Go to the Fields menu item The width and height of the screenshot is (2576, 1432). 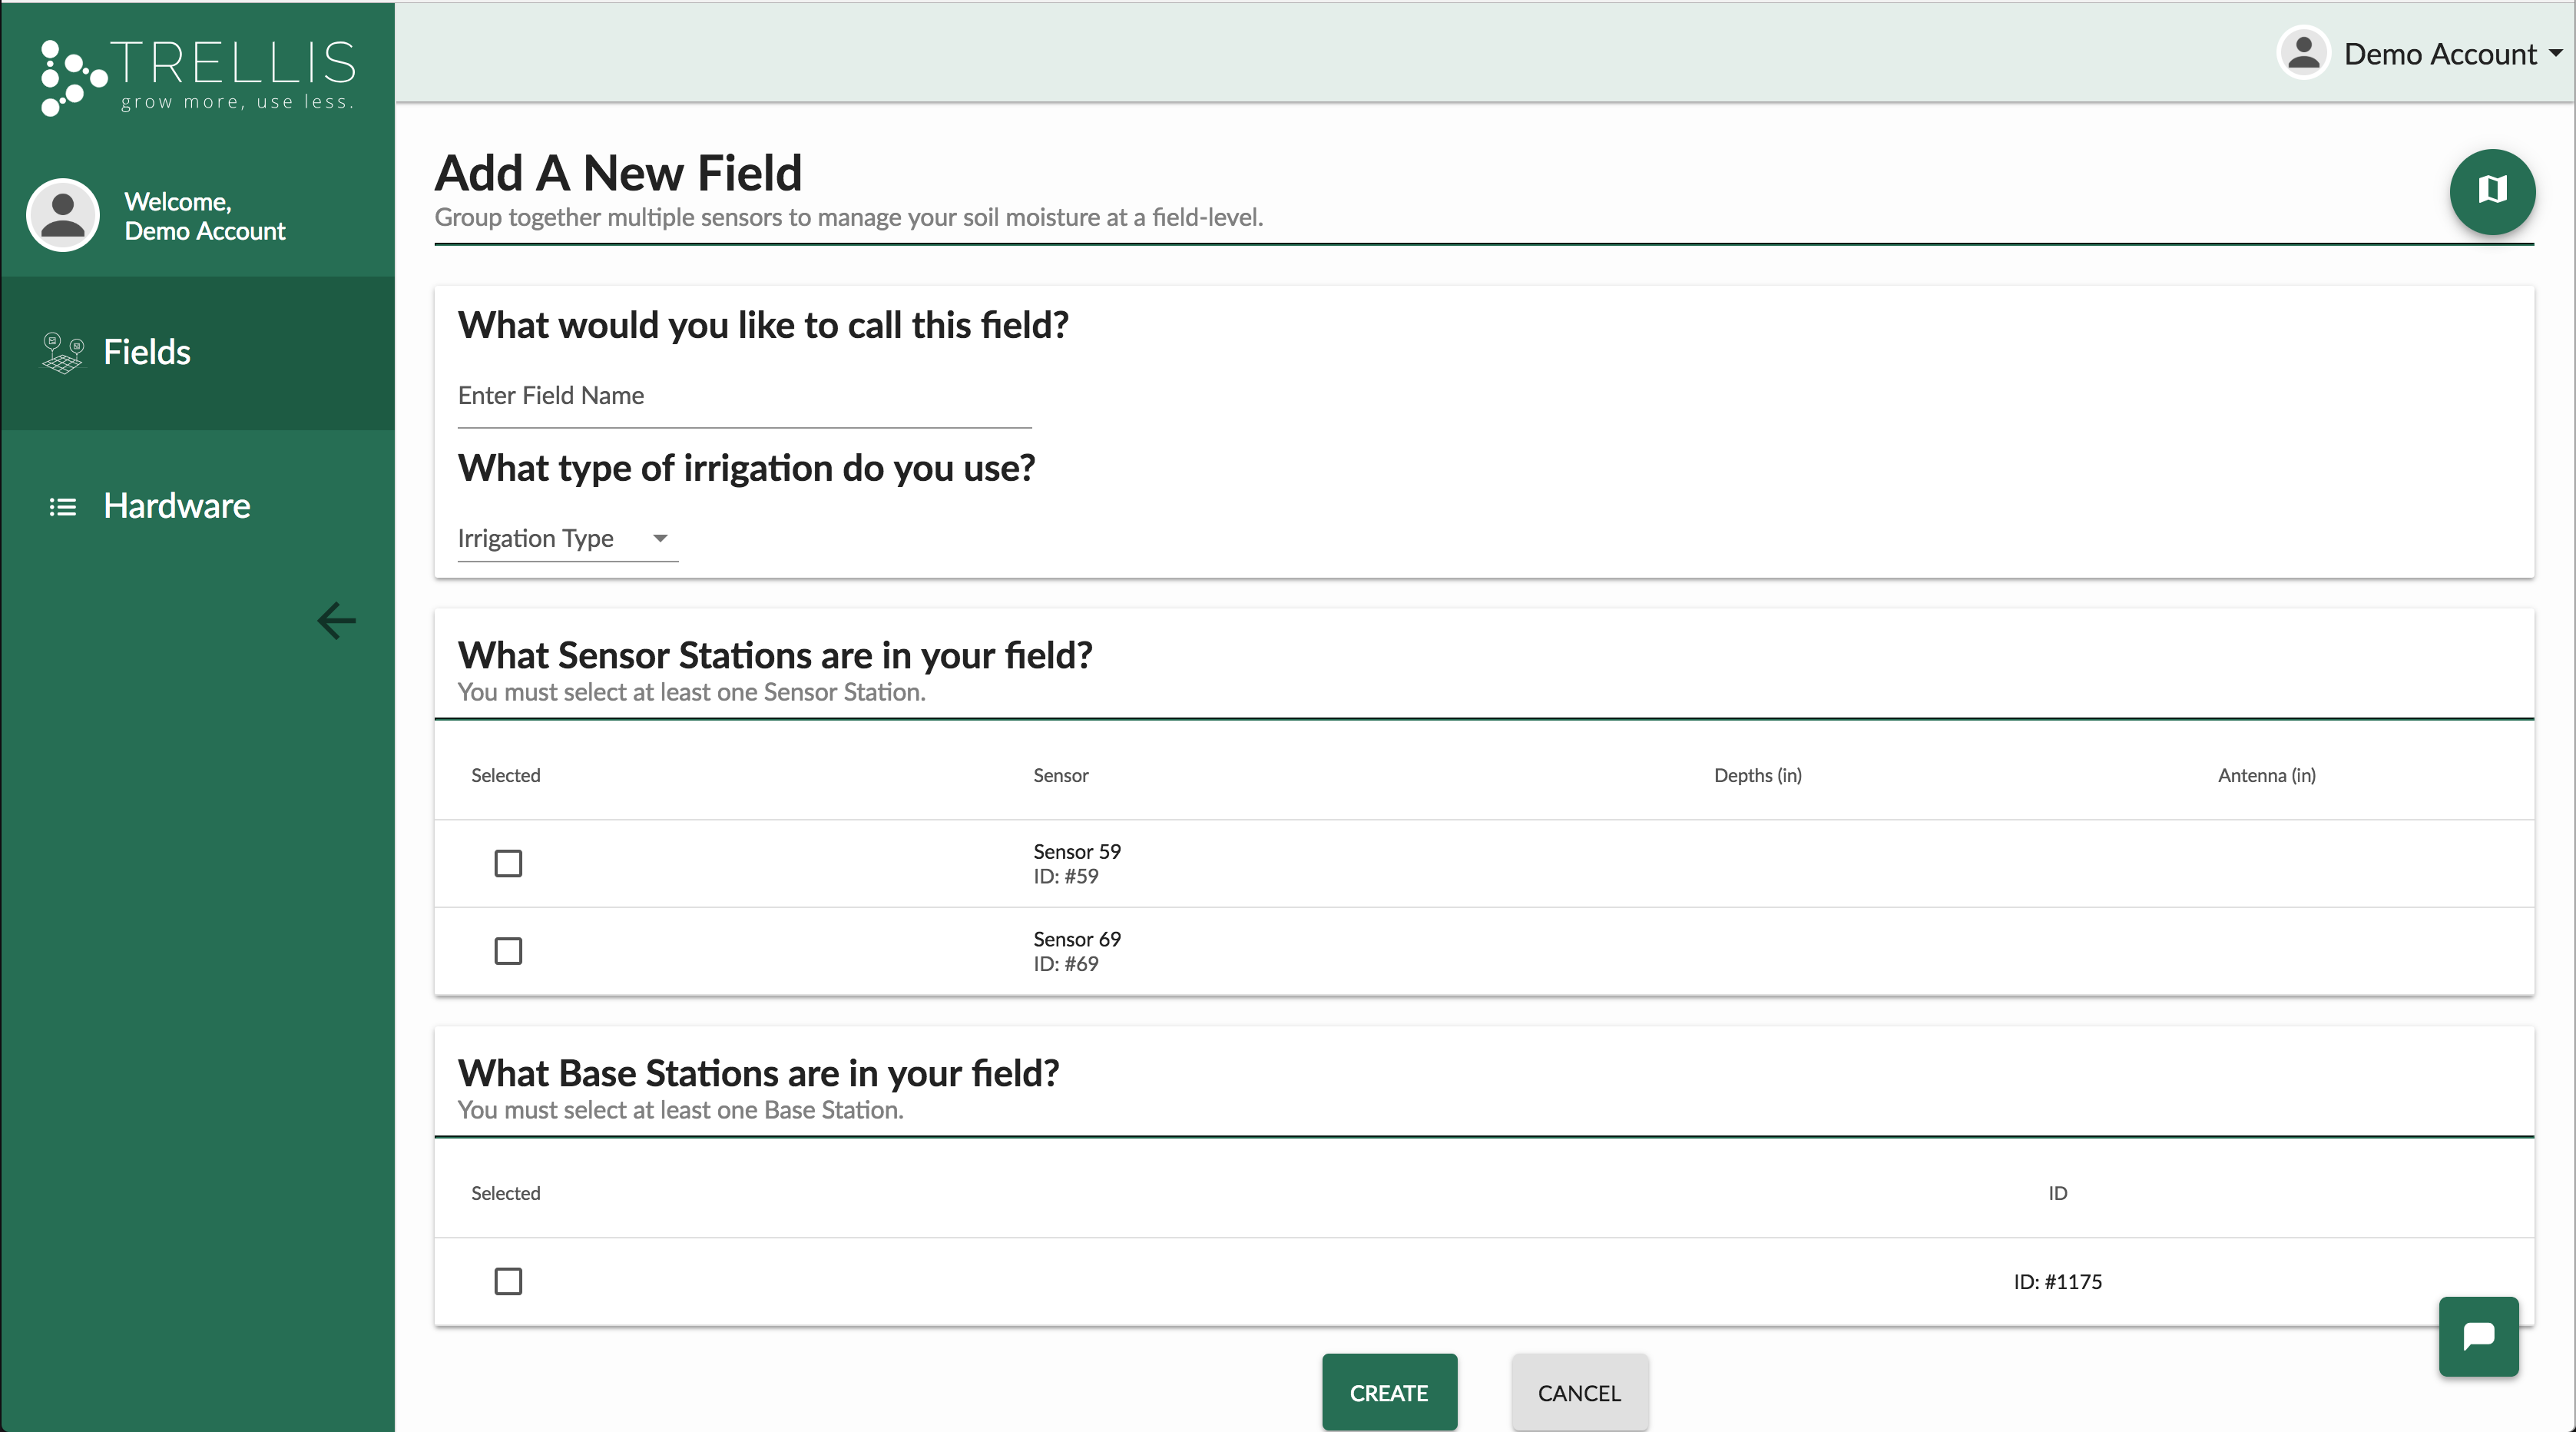[147, 353]
